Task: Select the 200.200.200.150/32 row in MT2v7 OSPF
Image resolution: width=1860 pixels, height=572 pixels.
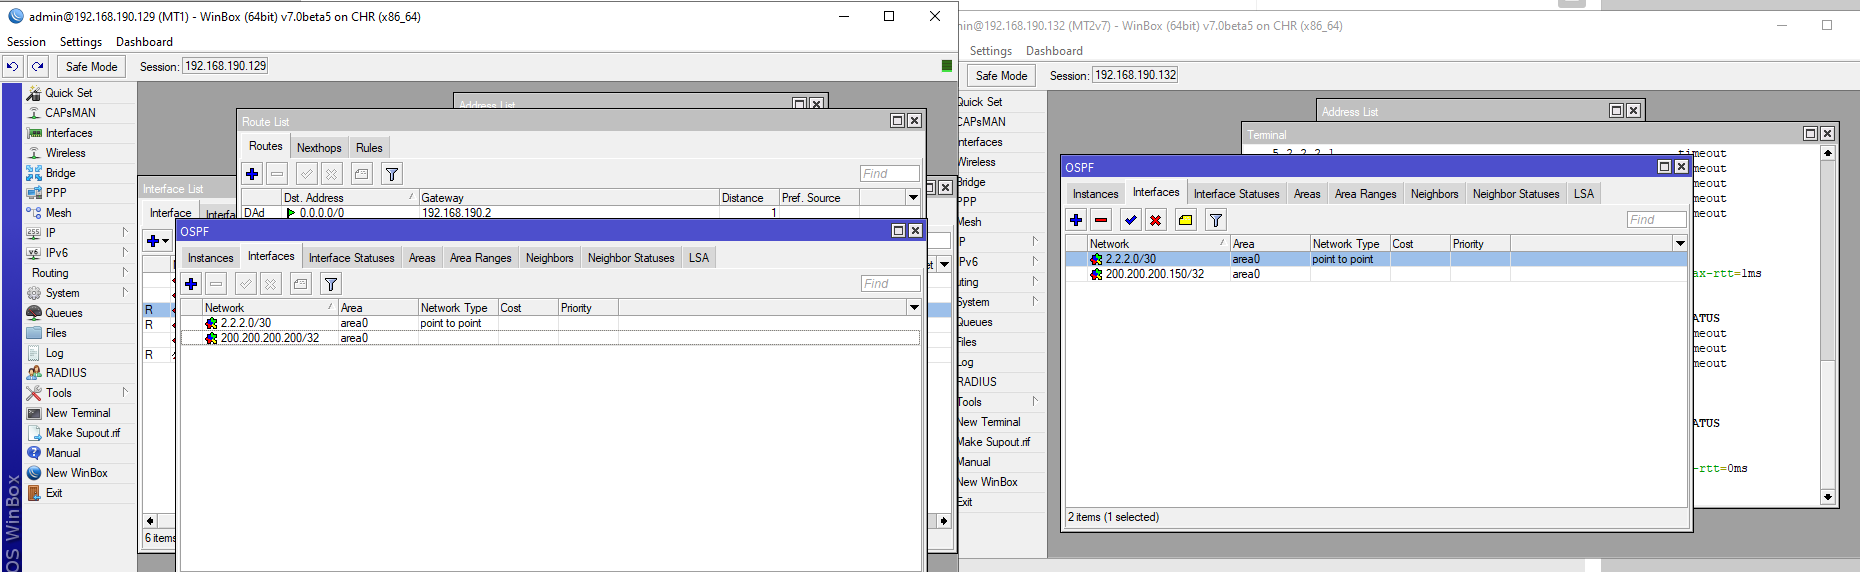Action: [1377, 273]
